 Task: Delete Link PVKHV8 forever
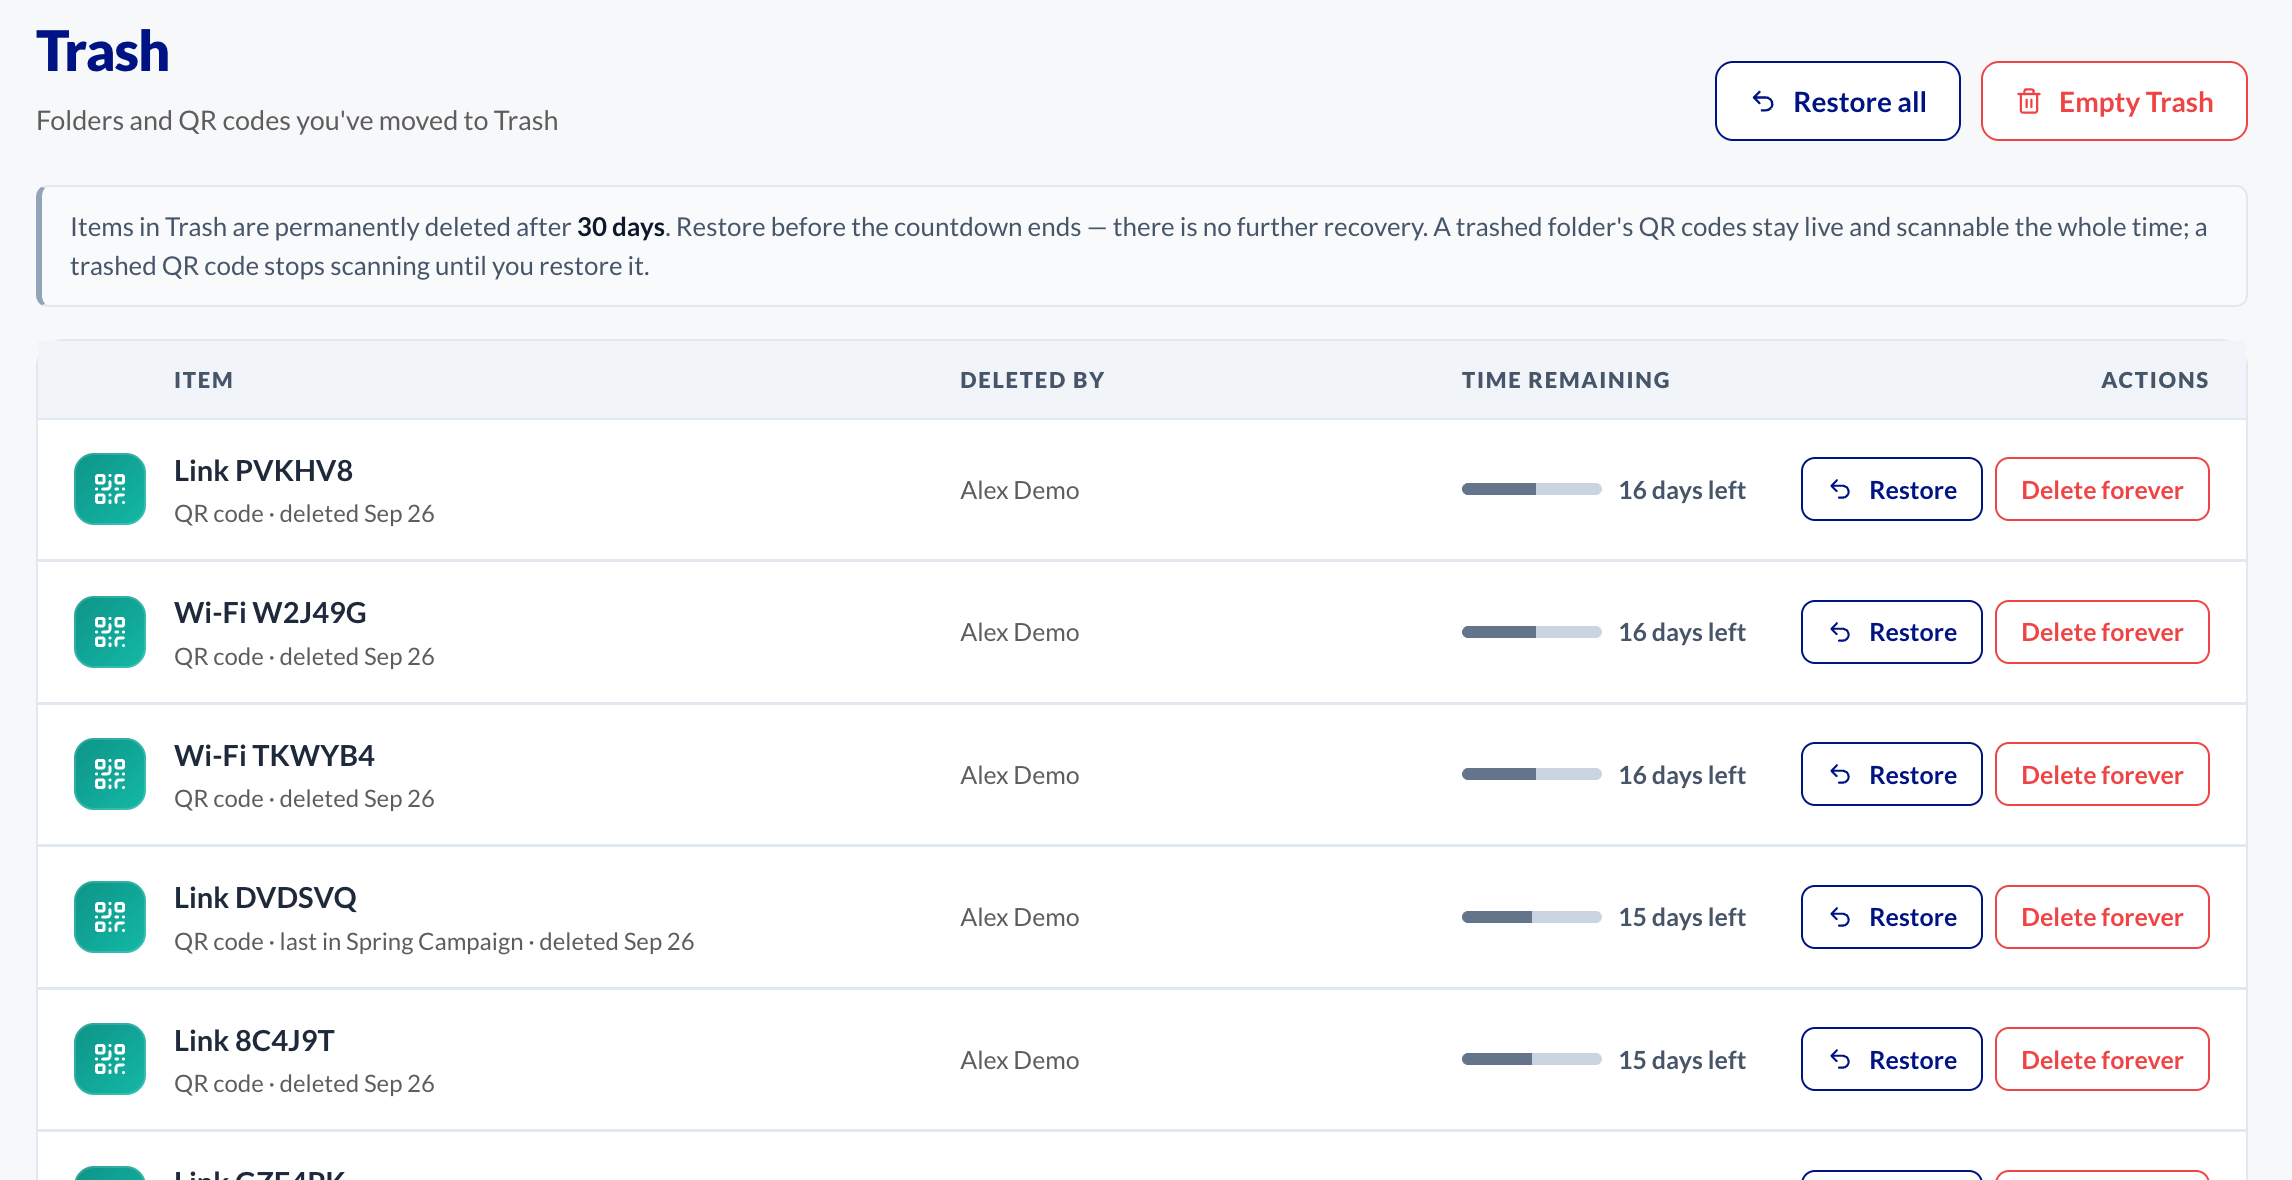click(2102, 489)
